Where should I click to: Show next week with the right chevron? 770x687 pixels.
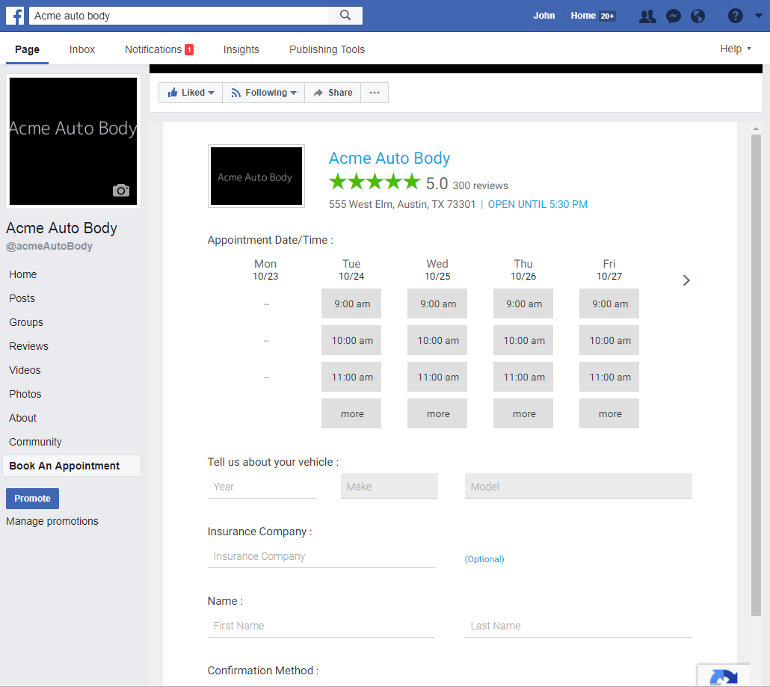click(x=686, y=280)
